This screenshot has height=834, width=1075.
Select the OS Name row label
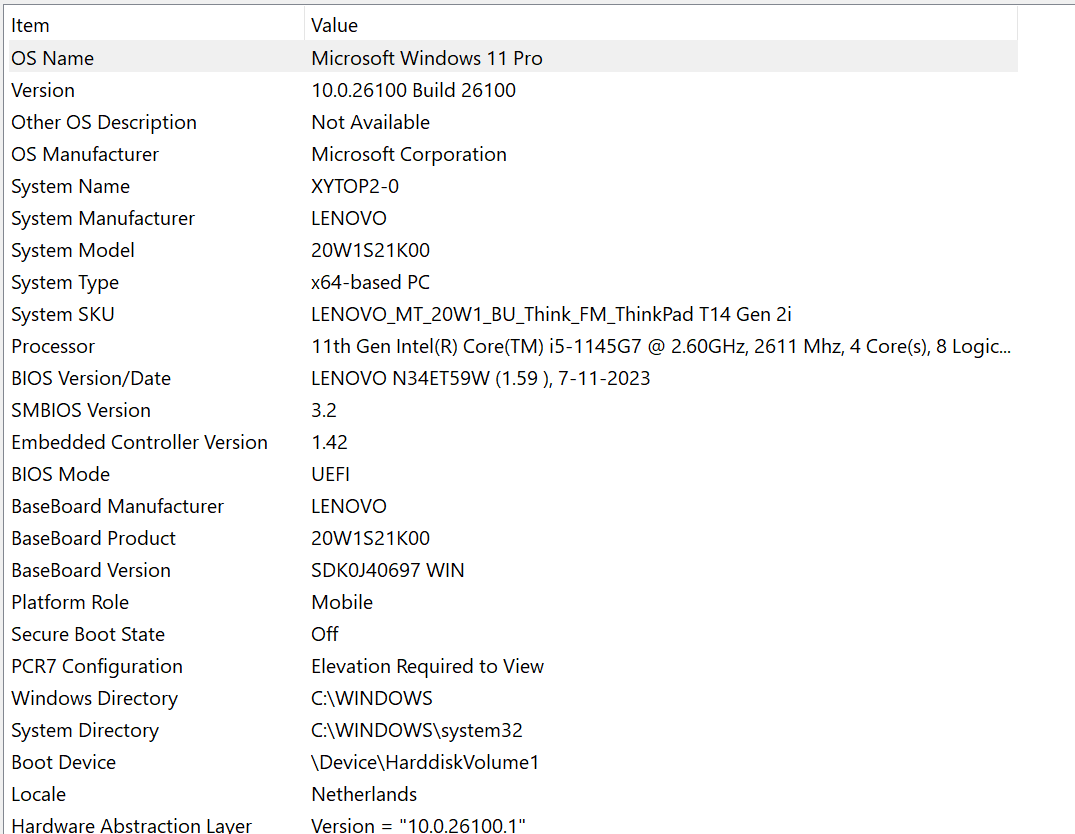tap(53, 58)
